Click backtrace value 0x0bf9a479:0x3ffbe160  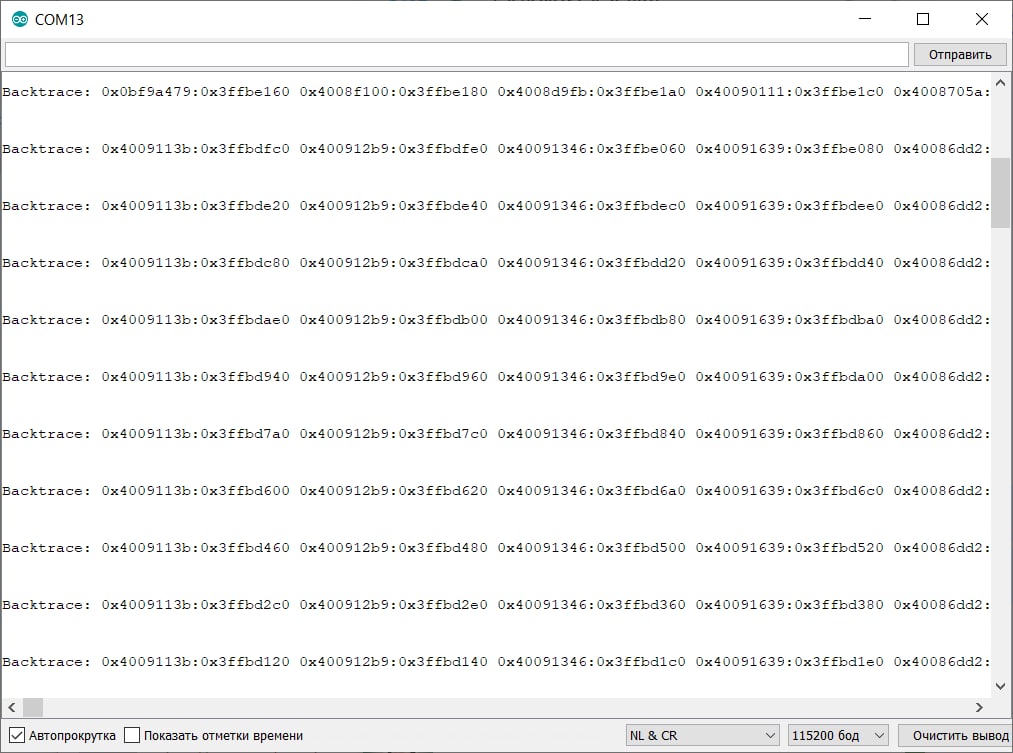click(x=195, y=92)
